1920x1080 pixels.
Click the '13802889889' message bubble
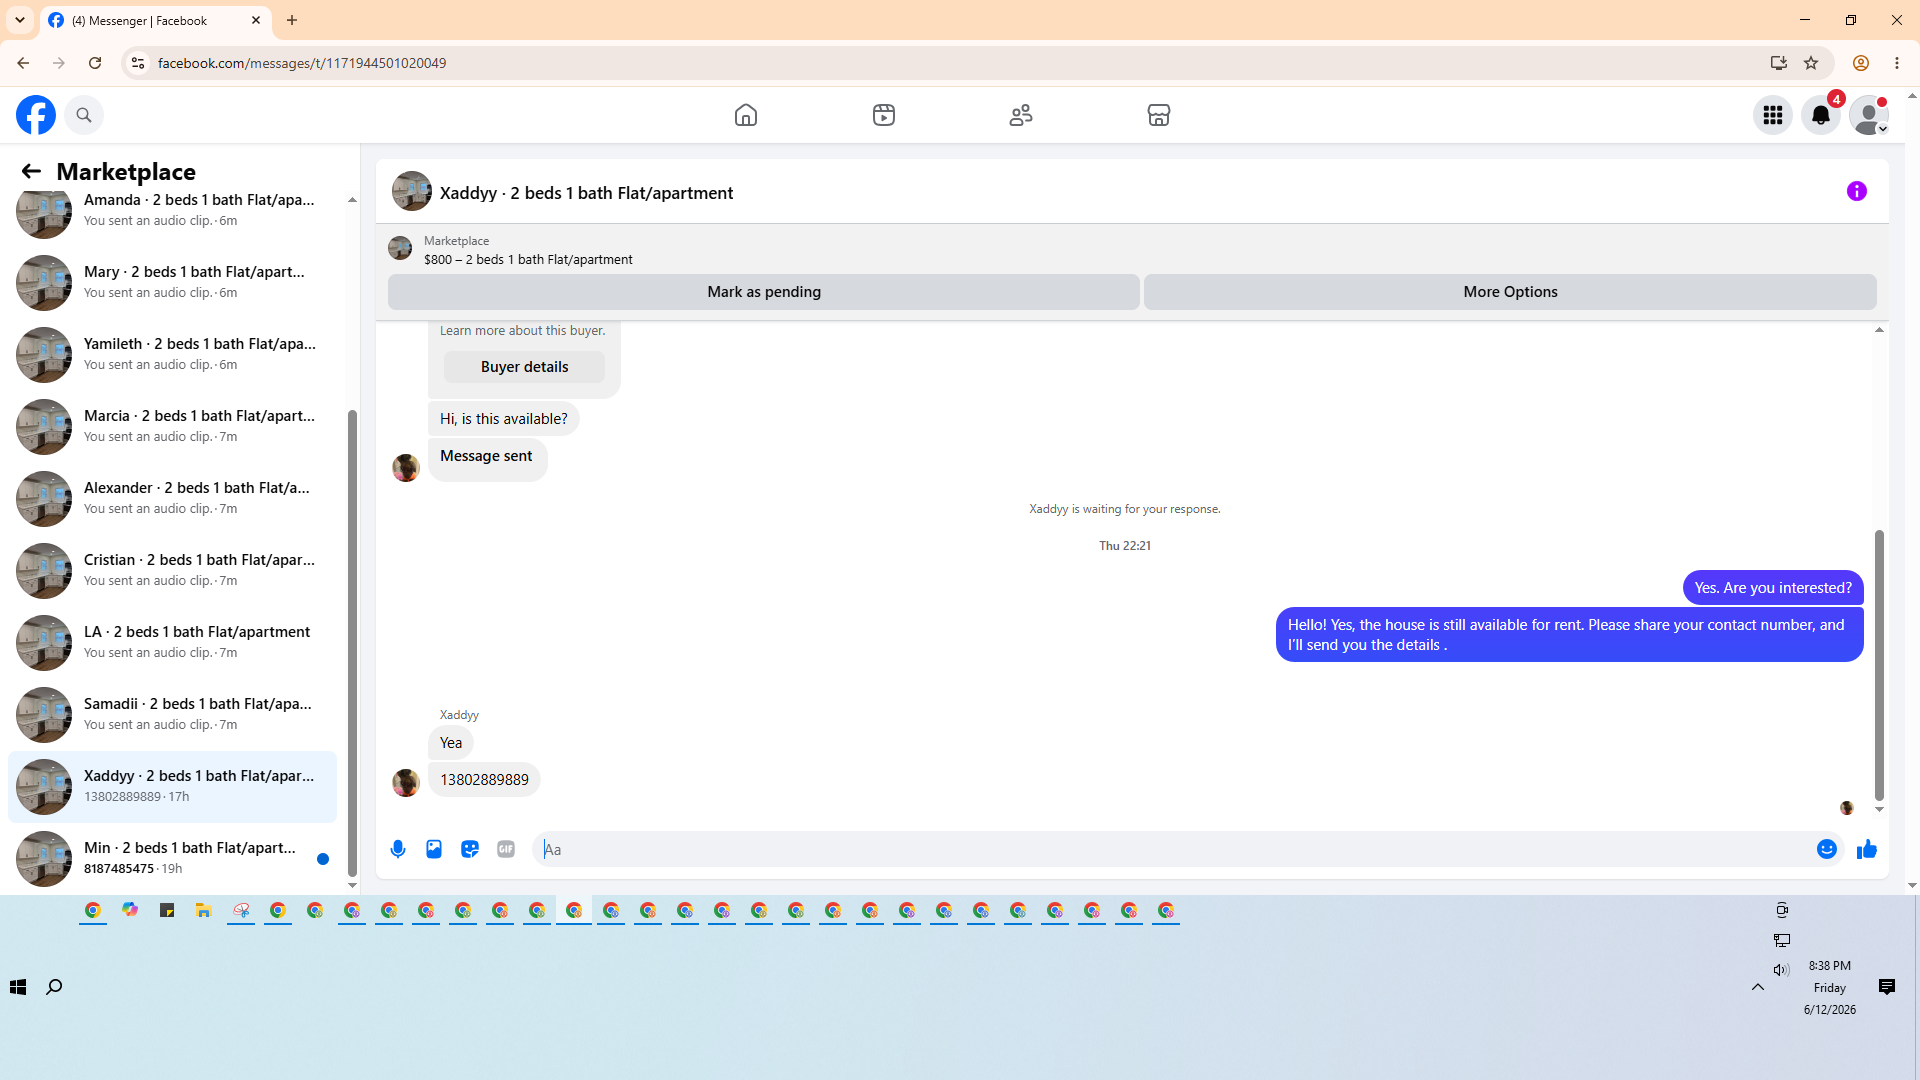(484, 780)
